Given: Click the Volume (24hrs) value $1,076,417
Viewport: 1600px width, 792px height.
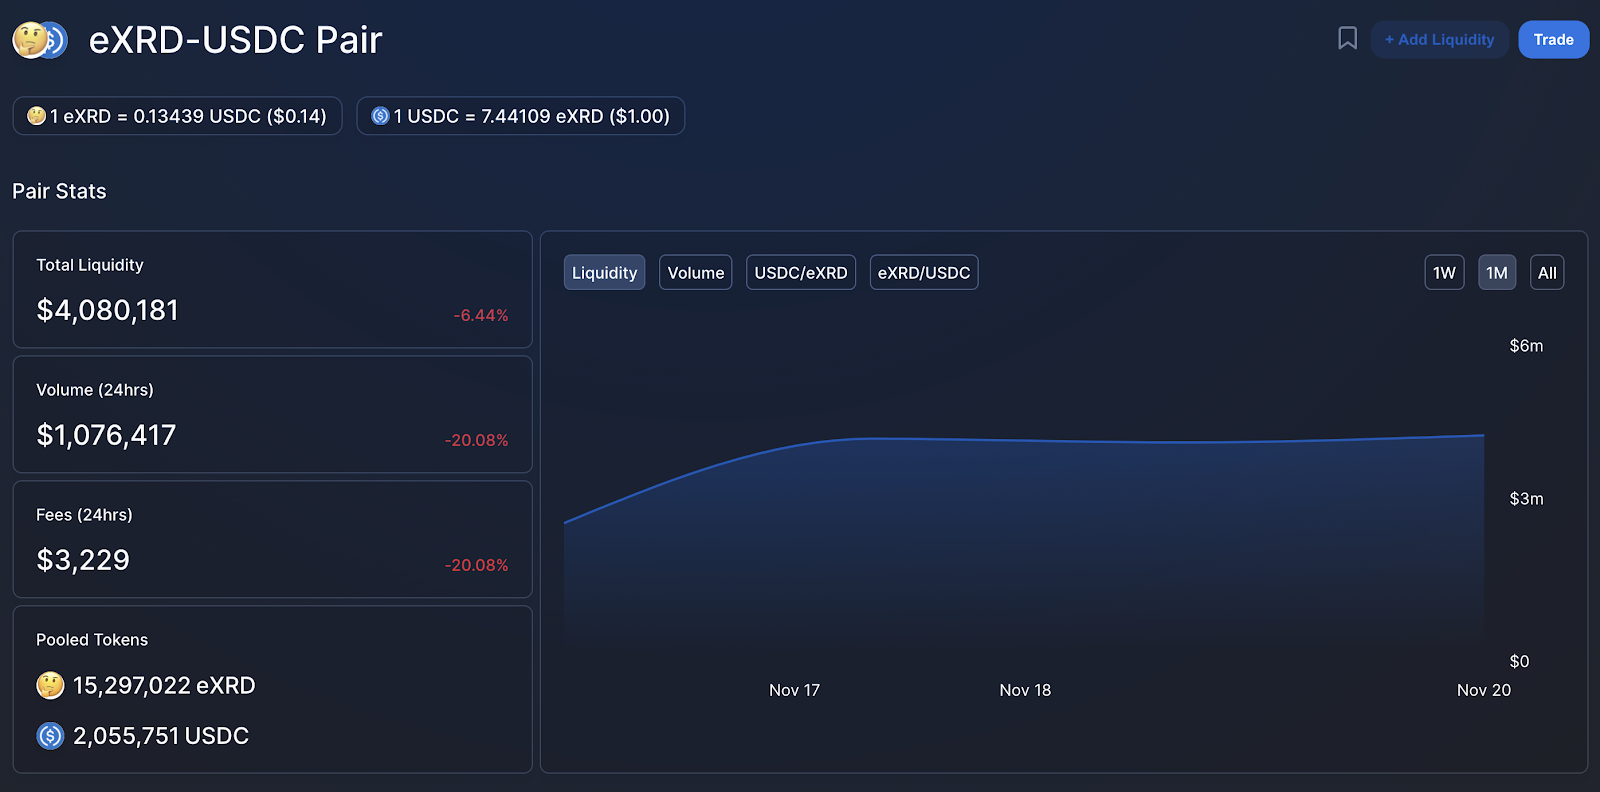Looking at the screenshot, I should pos(106,435).
